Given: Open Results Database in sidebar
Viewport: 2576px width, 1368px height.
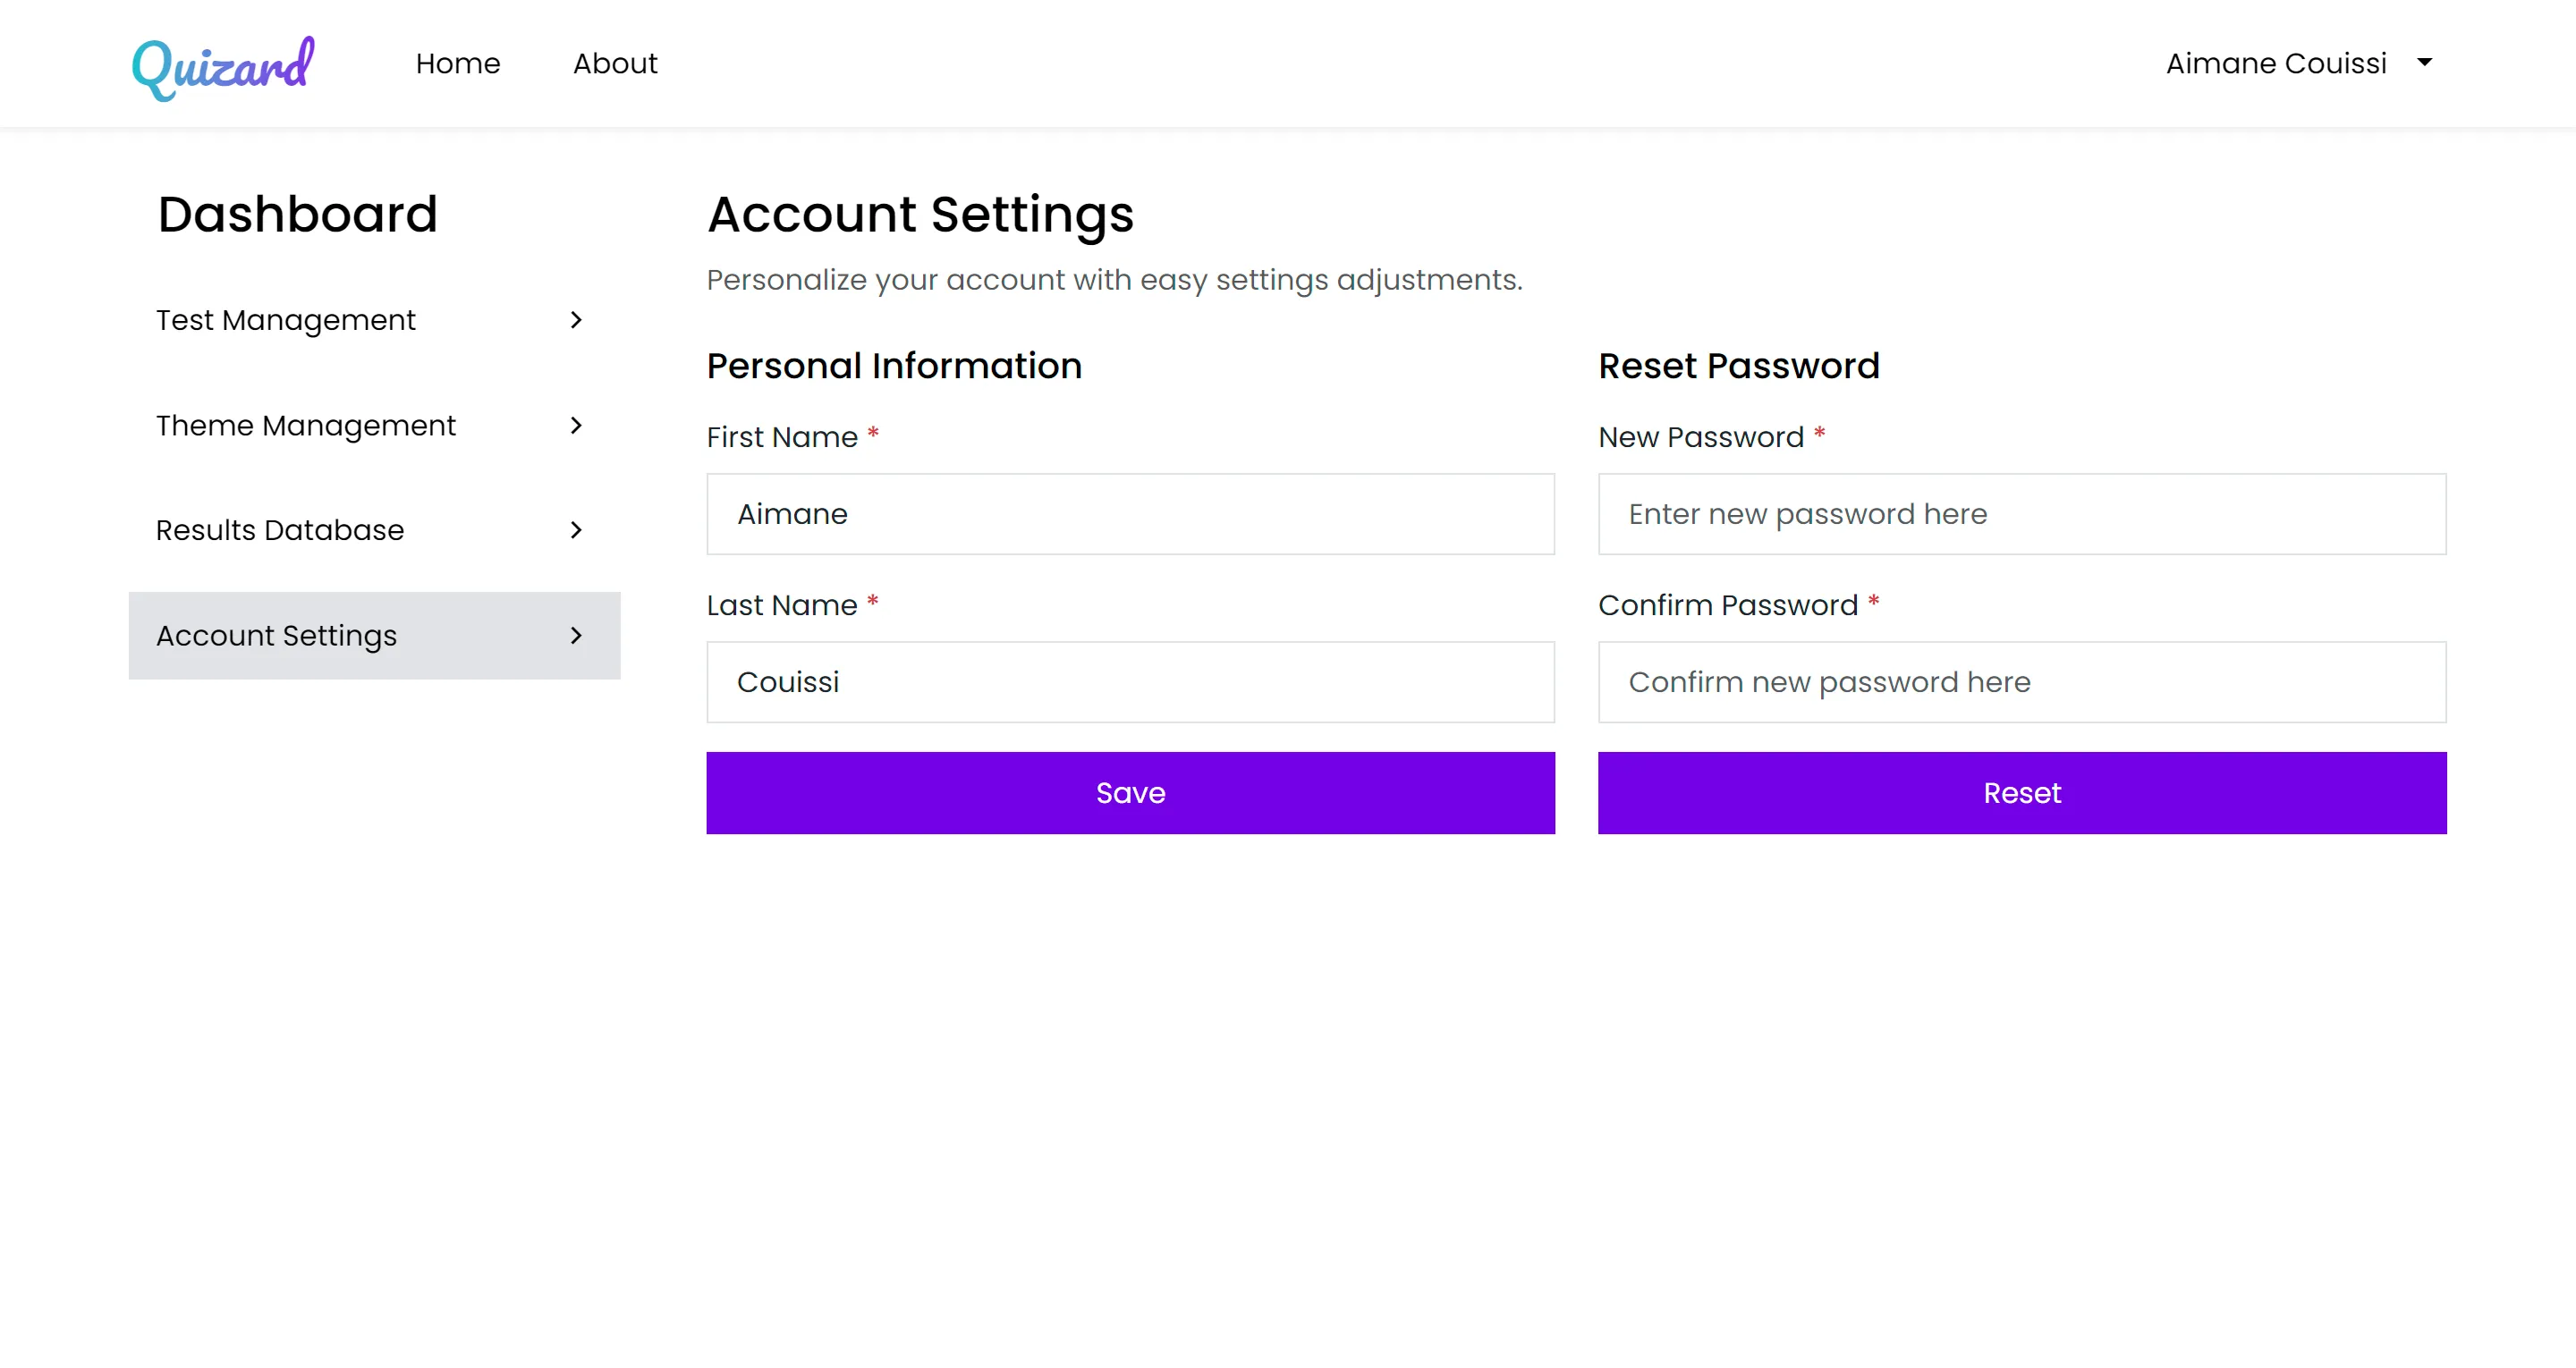Looking at the screenshot, I should (374, 530).
